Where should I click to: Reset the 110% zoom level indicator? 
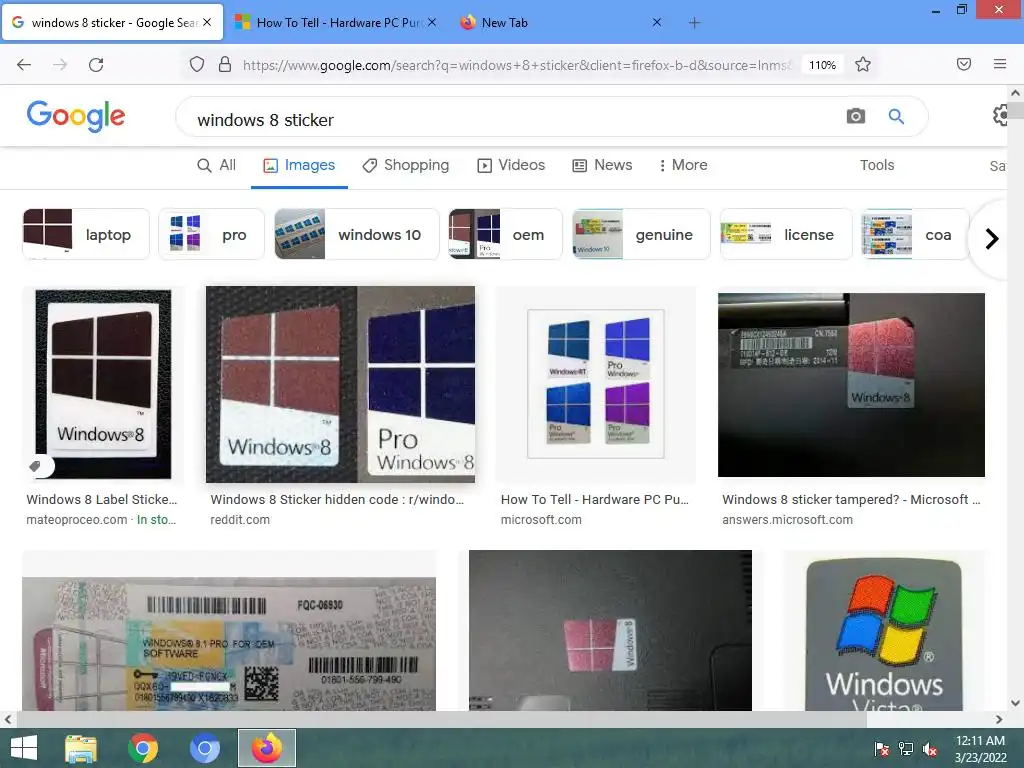click(x=822, y=65)
